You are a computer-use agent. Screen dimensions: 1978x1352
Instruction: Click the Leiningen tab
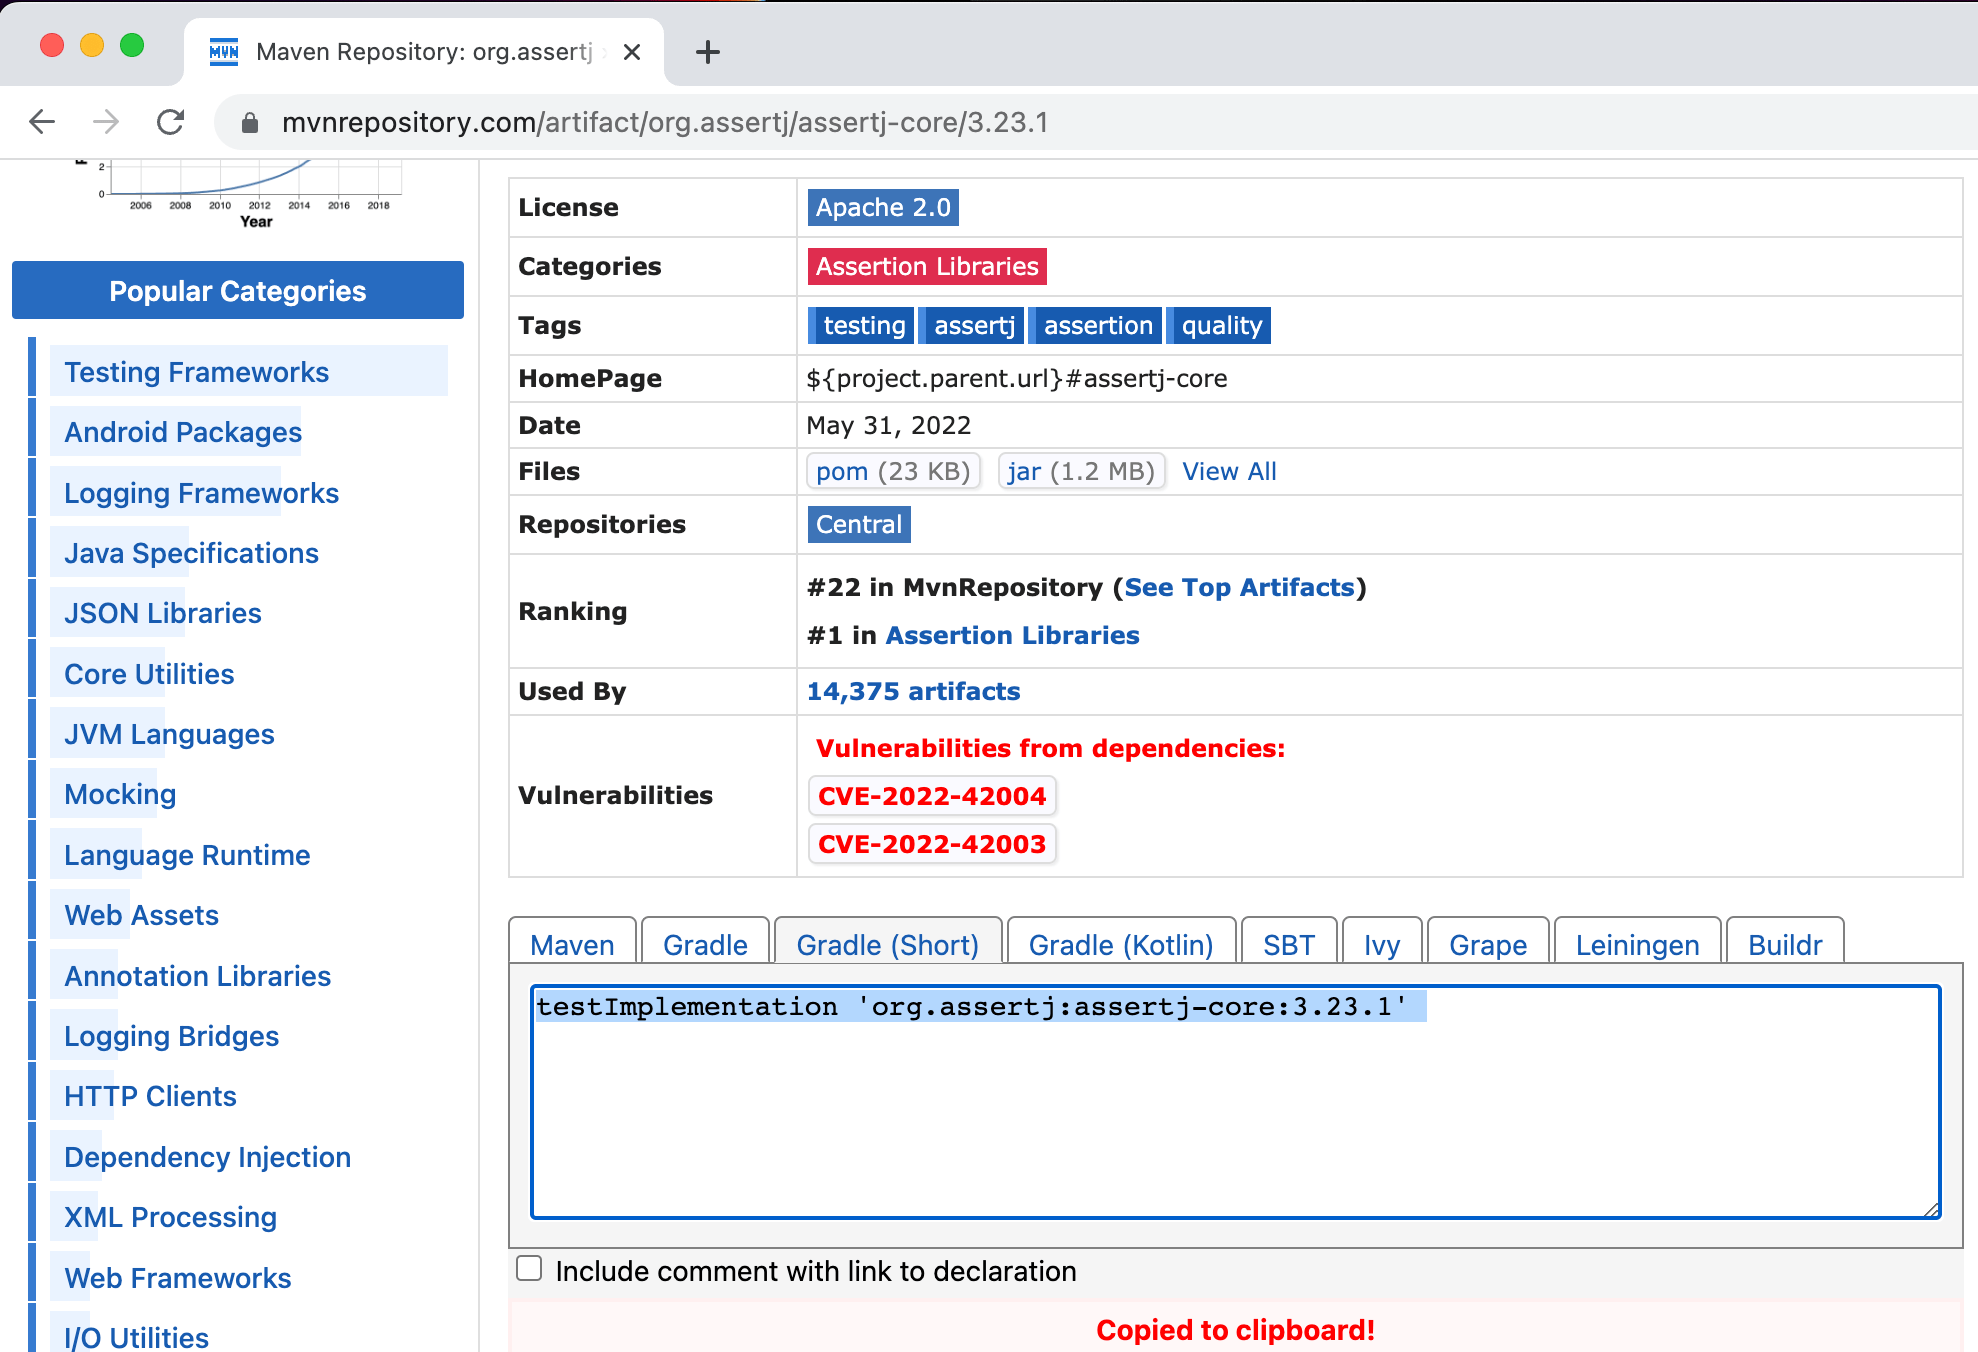coord(1635,943)
